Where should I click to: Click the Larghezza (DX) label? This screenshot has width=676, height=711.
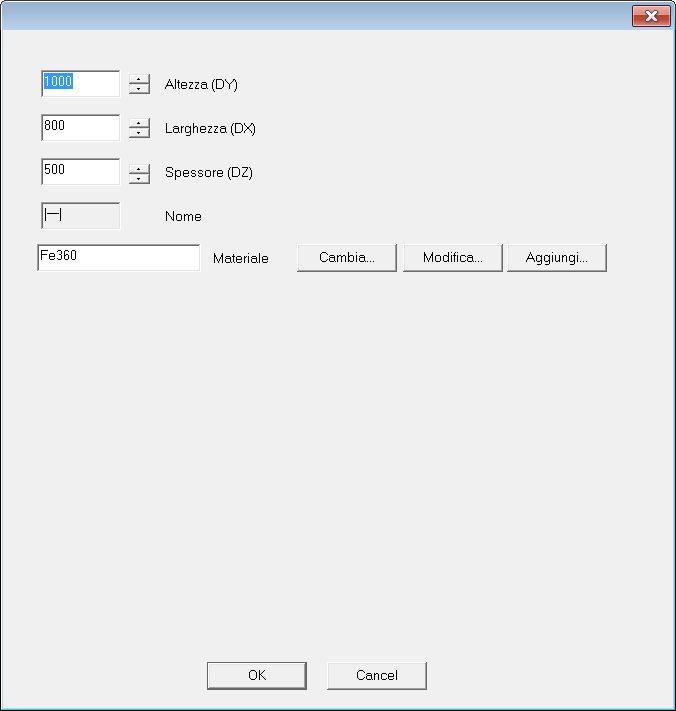coord(210,128)
